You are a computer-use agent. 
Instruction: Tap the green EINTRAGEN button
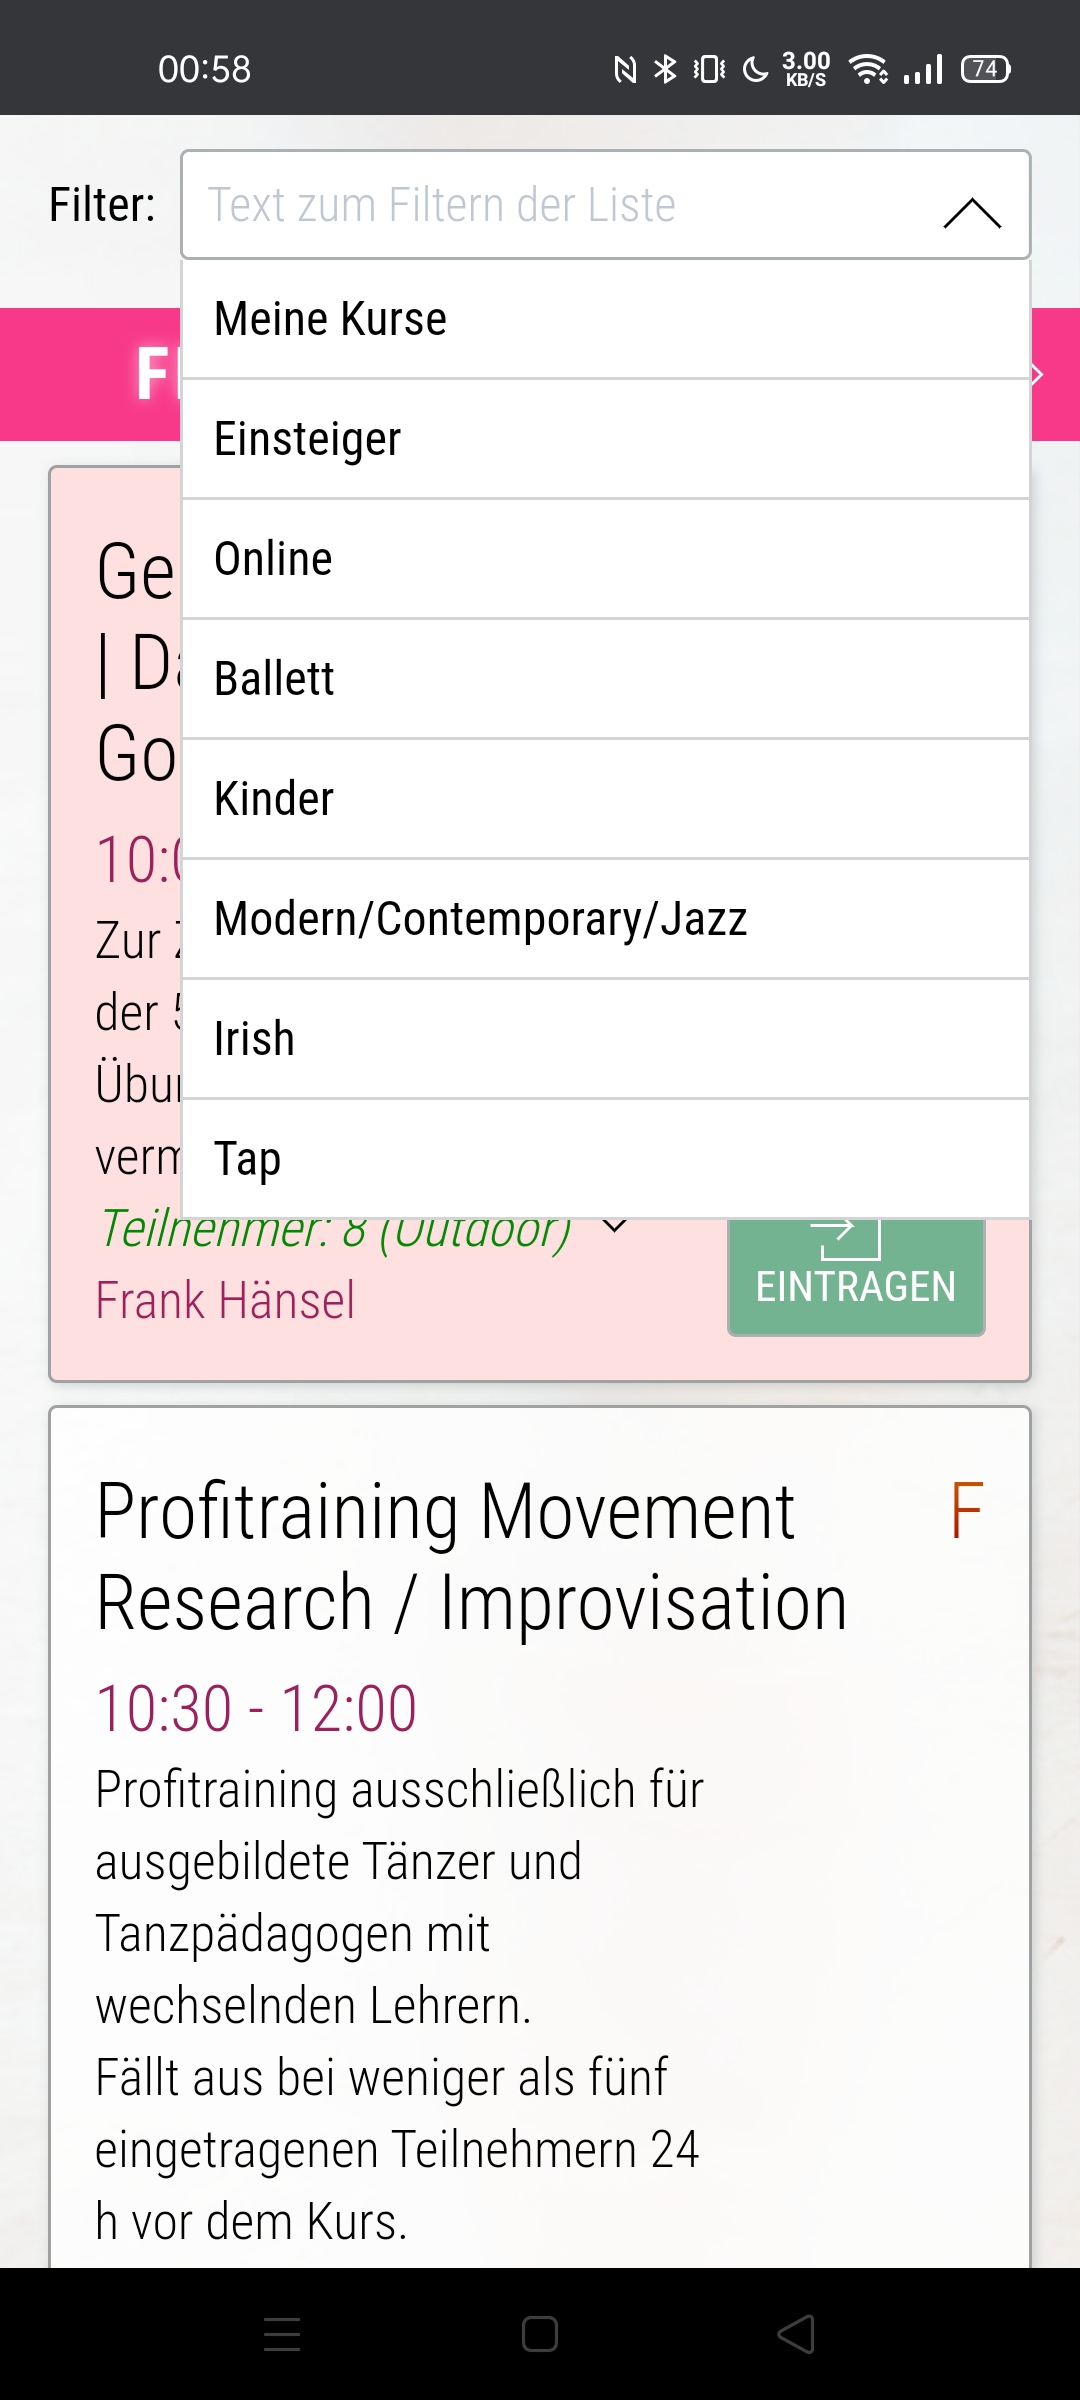[856, 1276]
